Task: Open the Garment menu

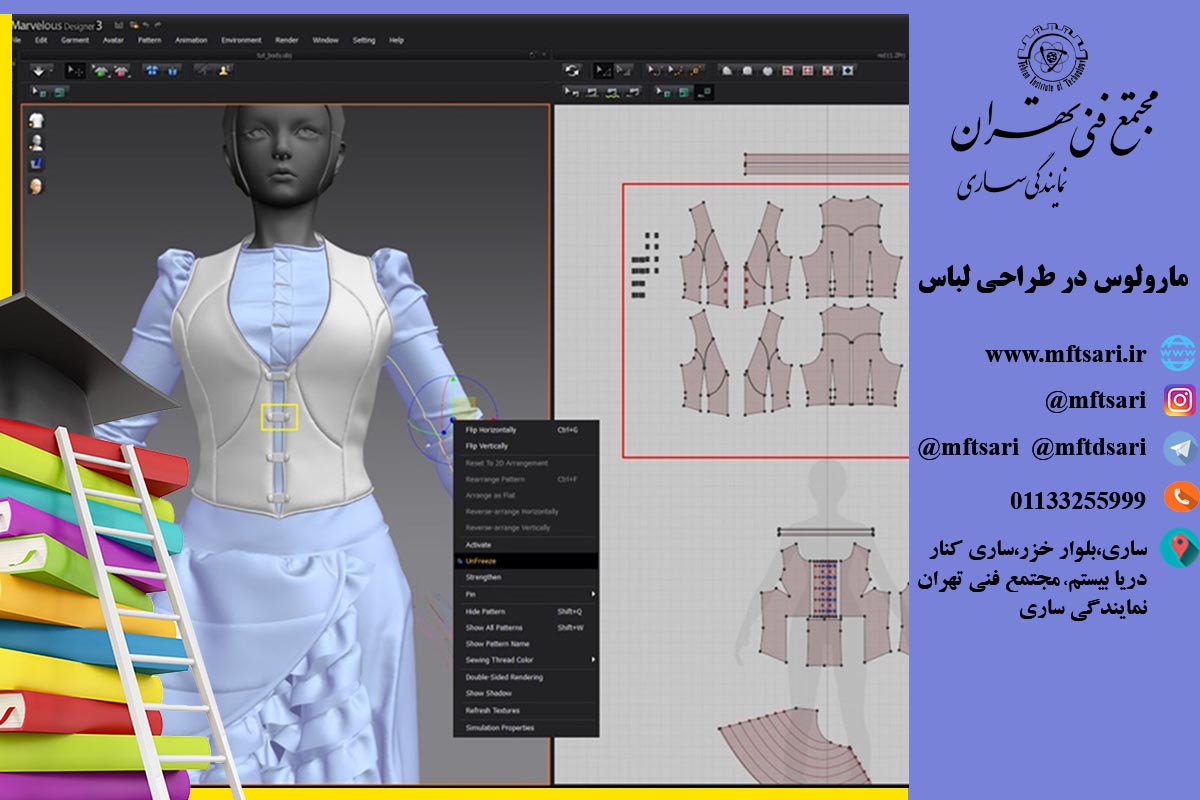Action: 75,40
